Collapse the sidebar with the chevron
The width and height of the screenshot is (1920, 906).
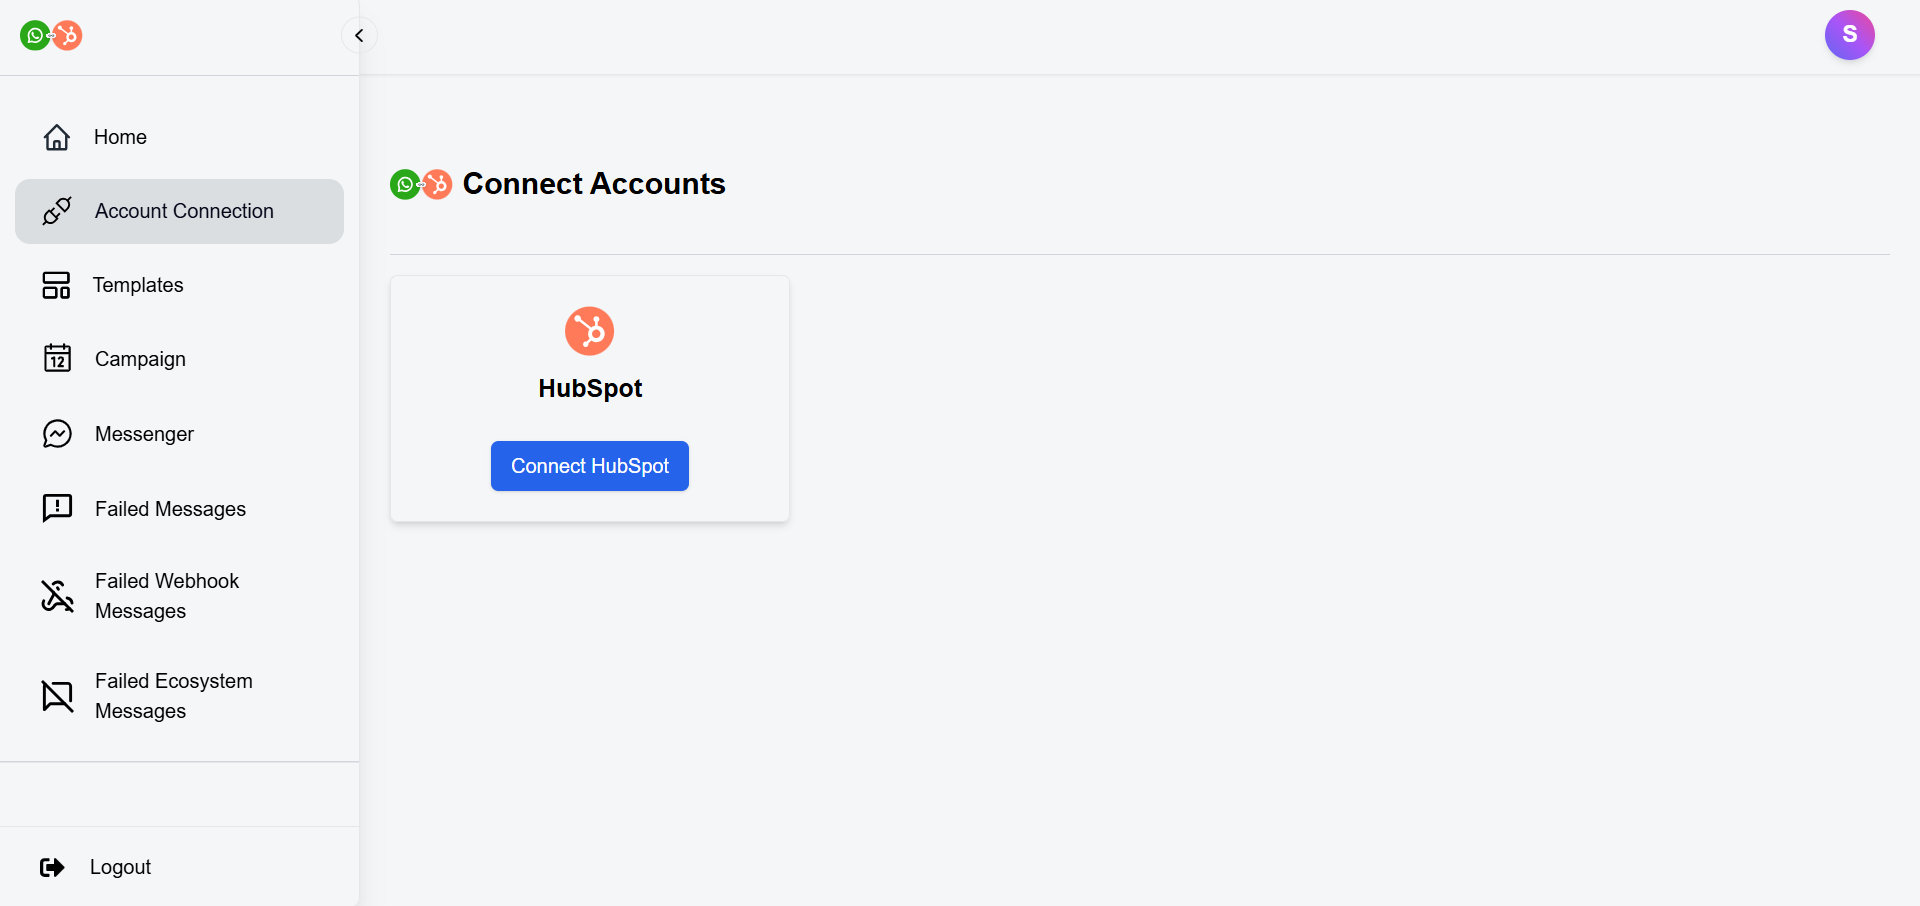359,36
